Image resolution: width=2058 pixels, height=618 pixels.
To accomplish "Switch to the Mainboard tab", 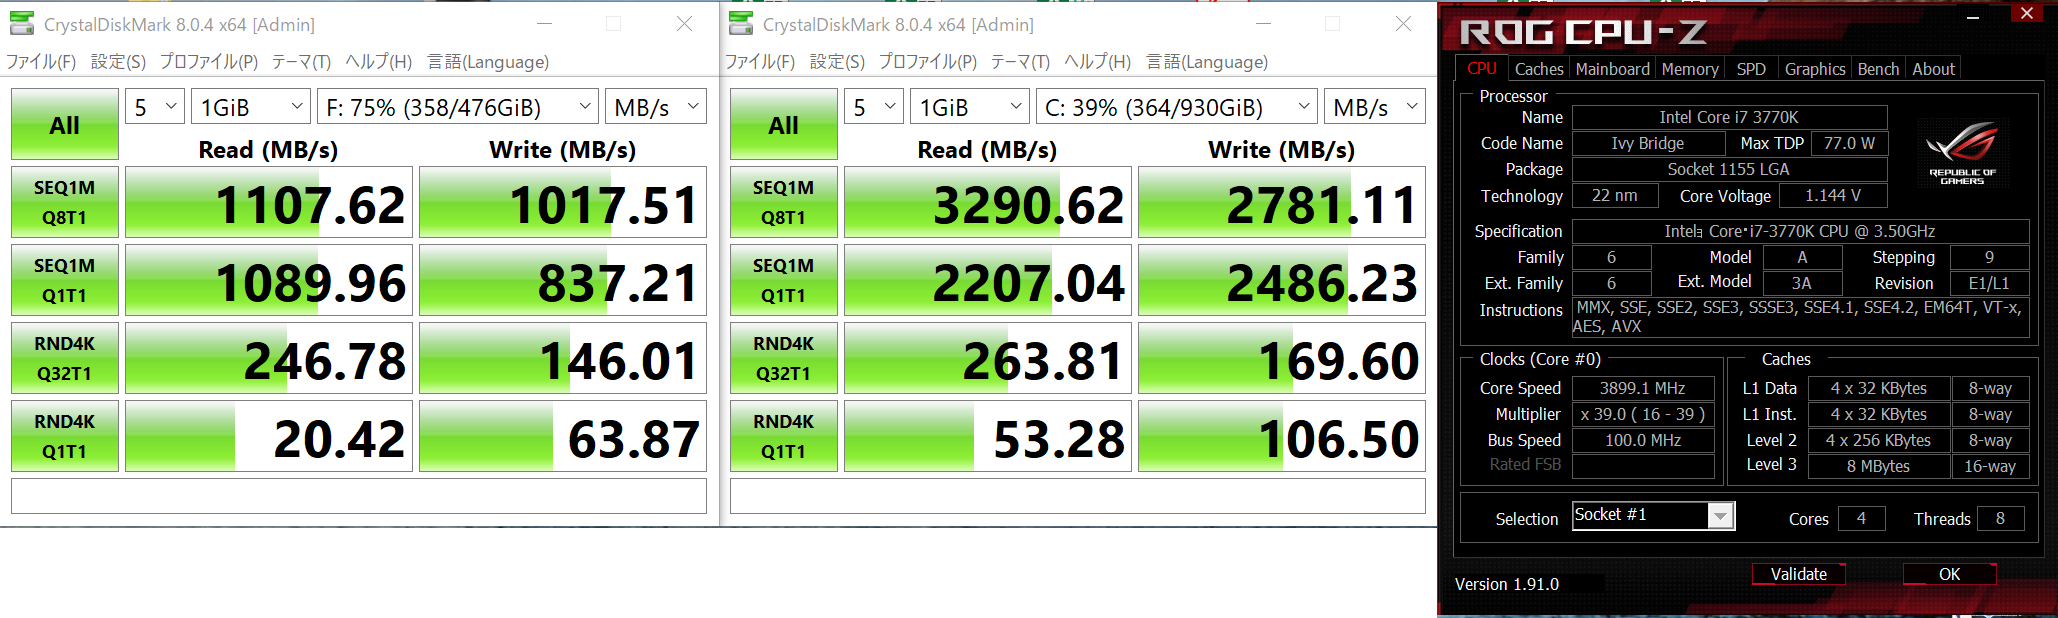I will (1612, 69).
